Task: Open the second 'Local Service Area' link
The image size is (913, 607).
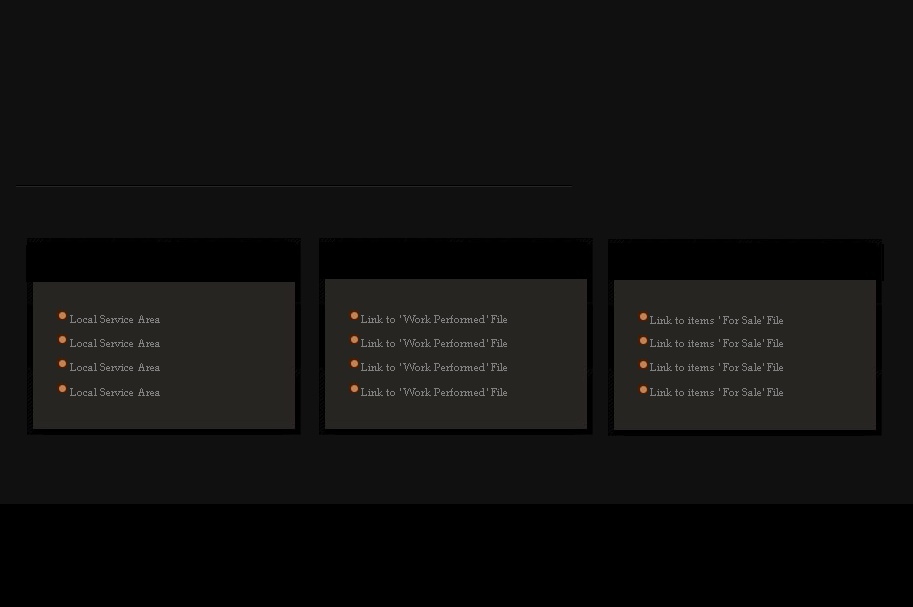Action: (114, 344)
